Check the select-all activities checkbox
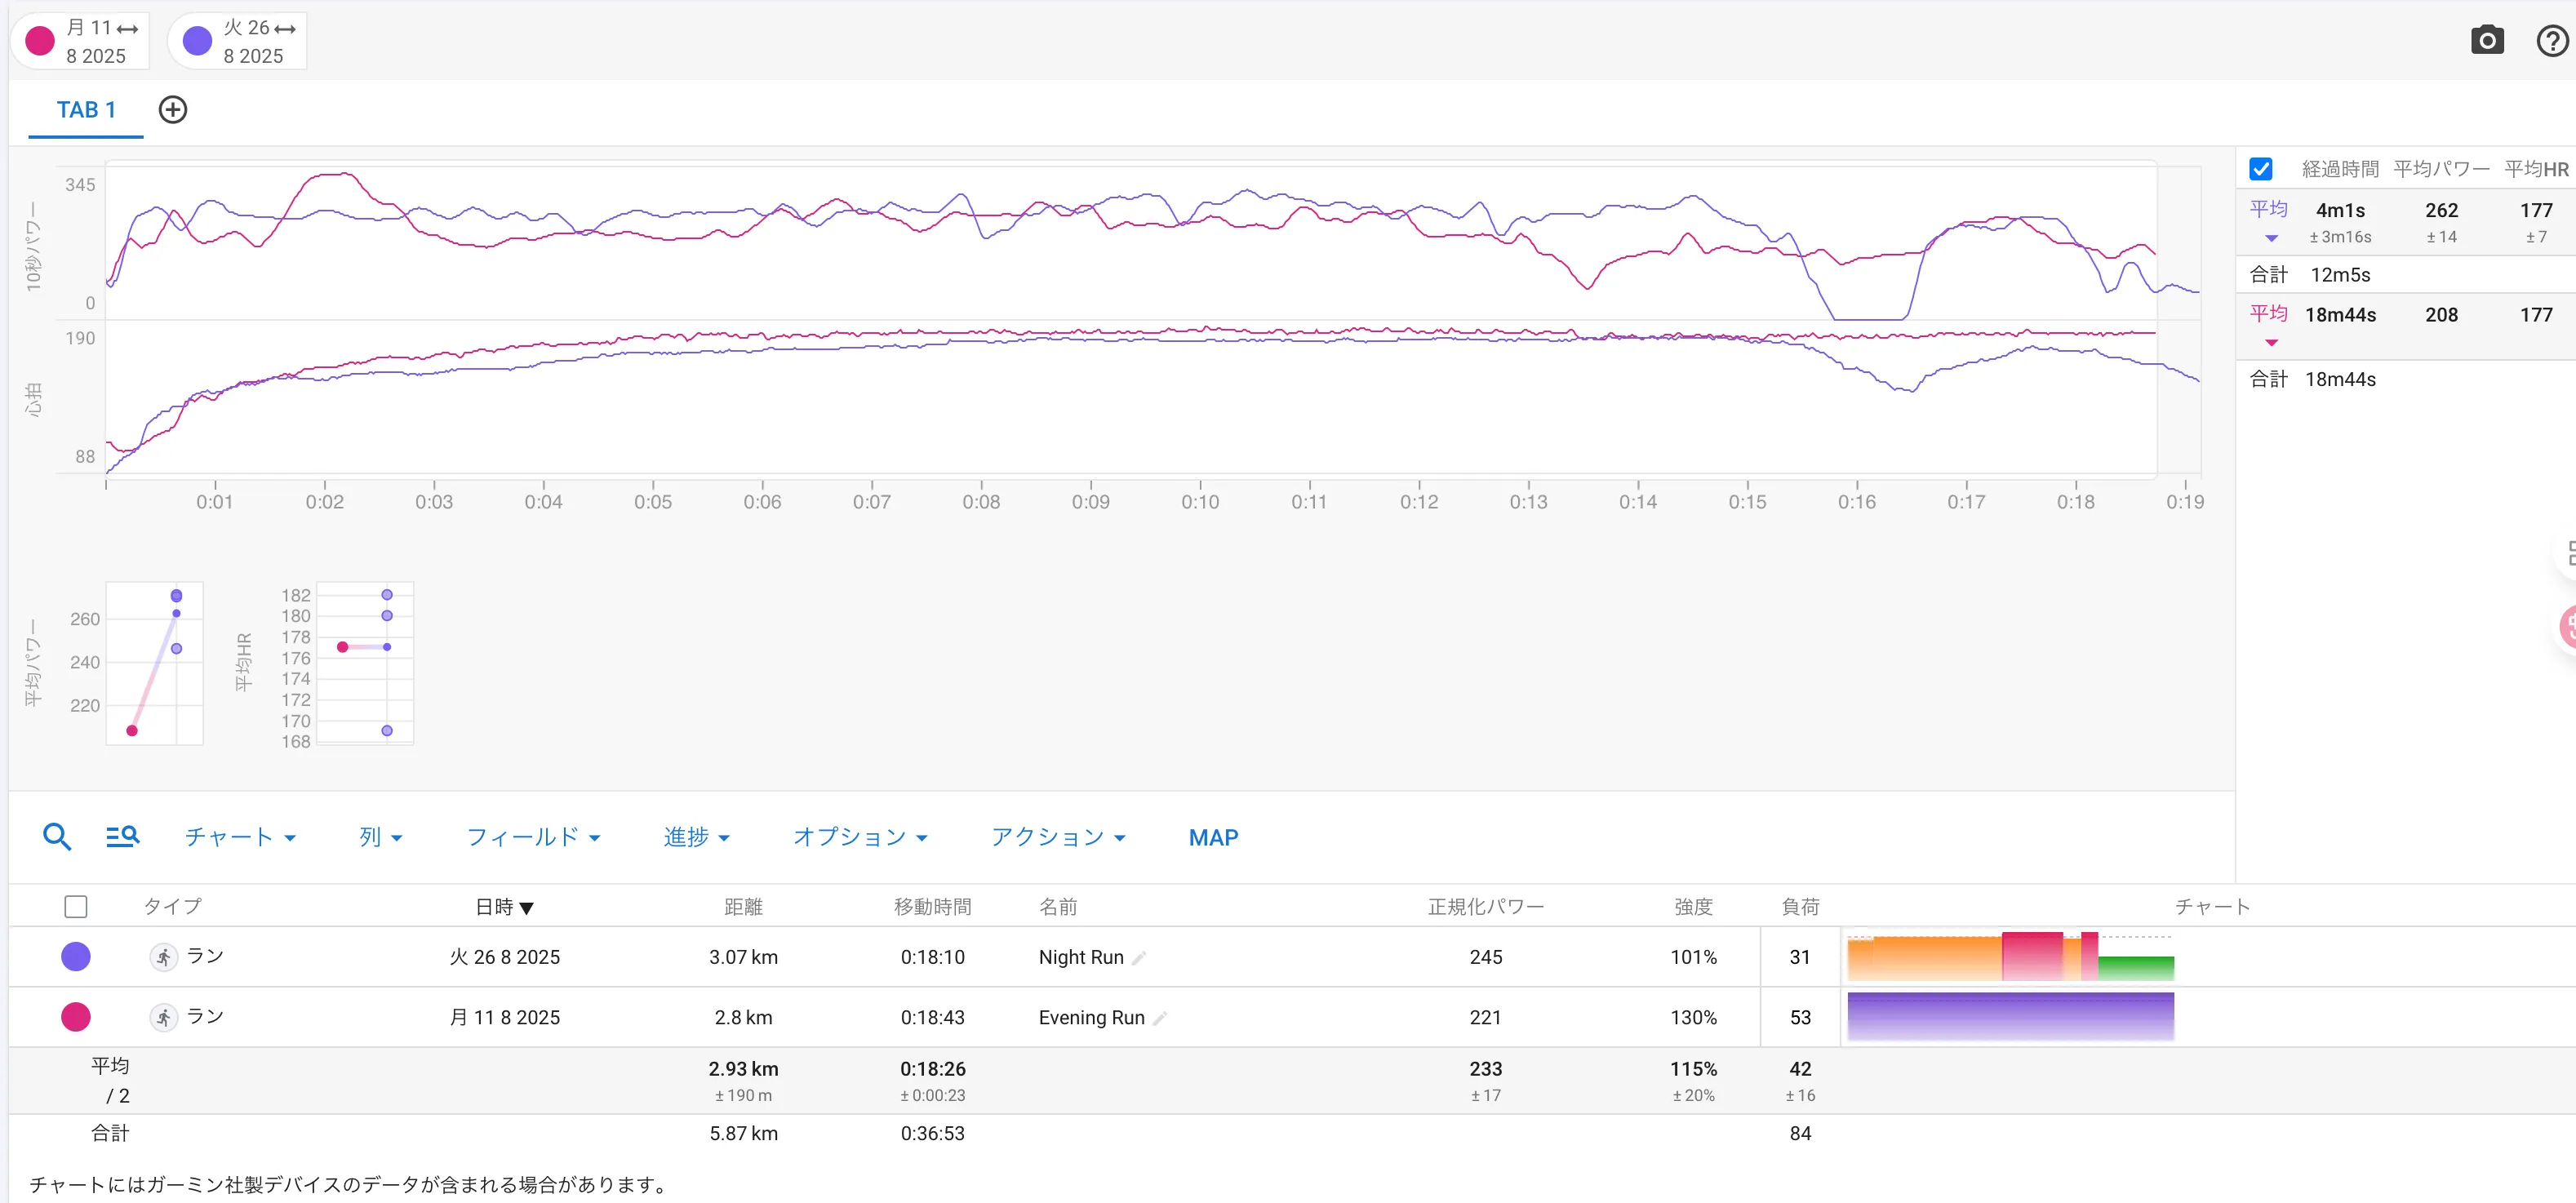 pyautogui.click(x=76, y=907)
